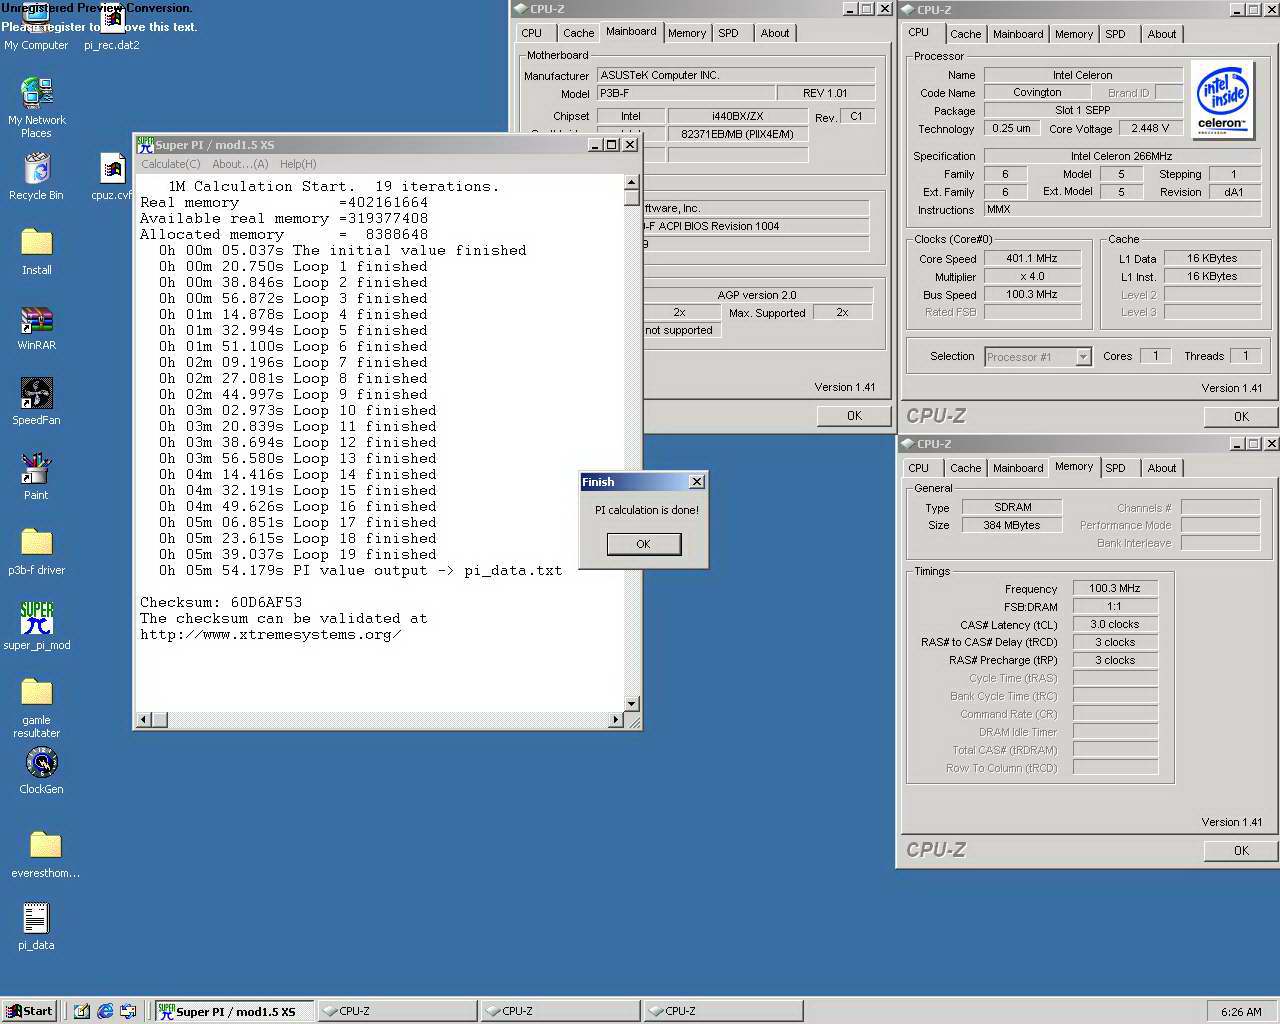Click the memory Size 384 MBytes field
This screenshot has height=1024, width=1280.
click(x=1012, y=525)
